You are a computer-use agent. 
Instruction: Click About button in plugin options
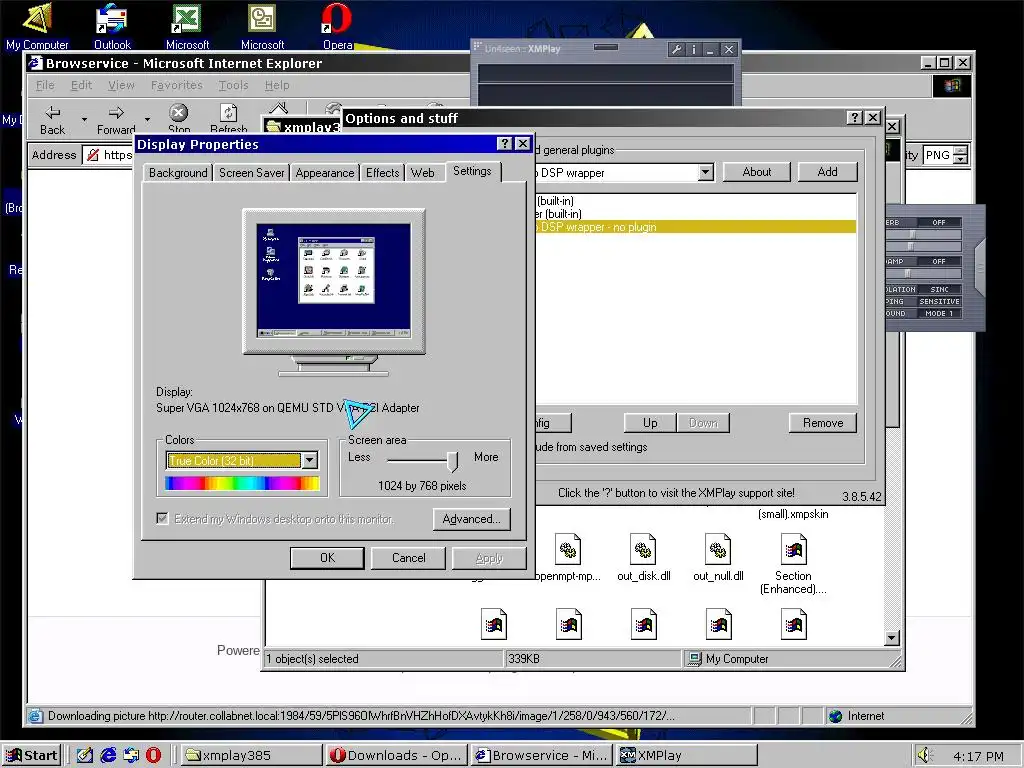[756, 172]
